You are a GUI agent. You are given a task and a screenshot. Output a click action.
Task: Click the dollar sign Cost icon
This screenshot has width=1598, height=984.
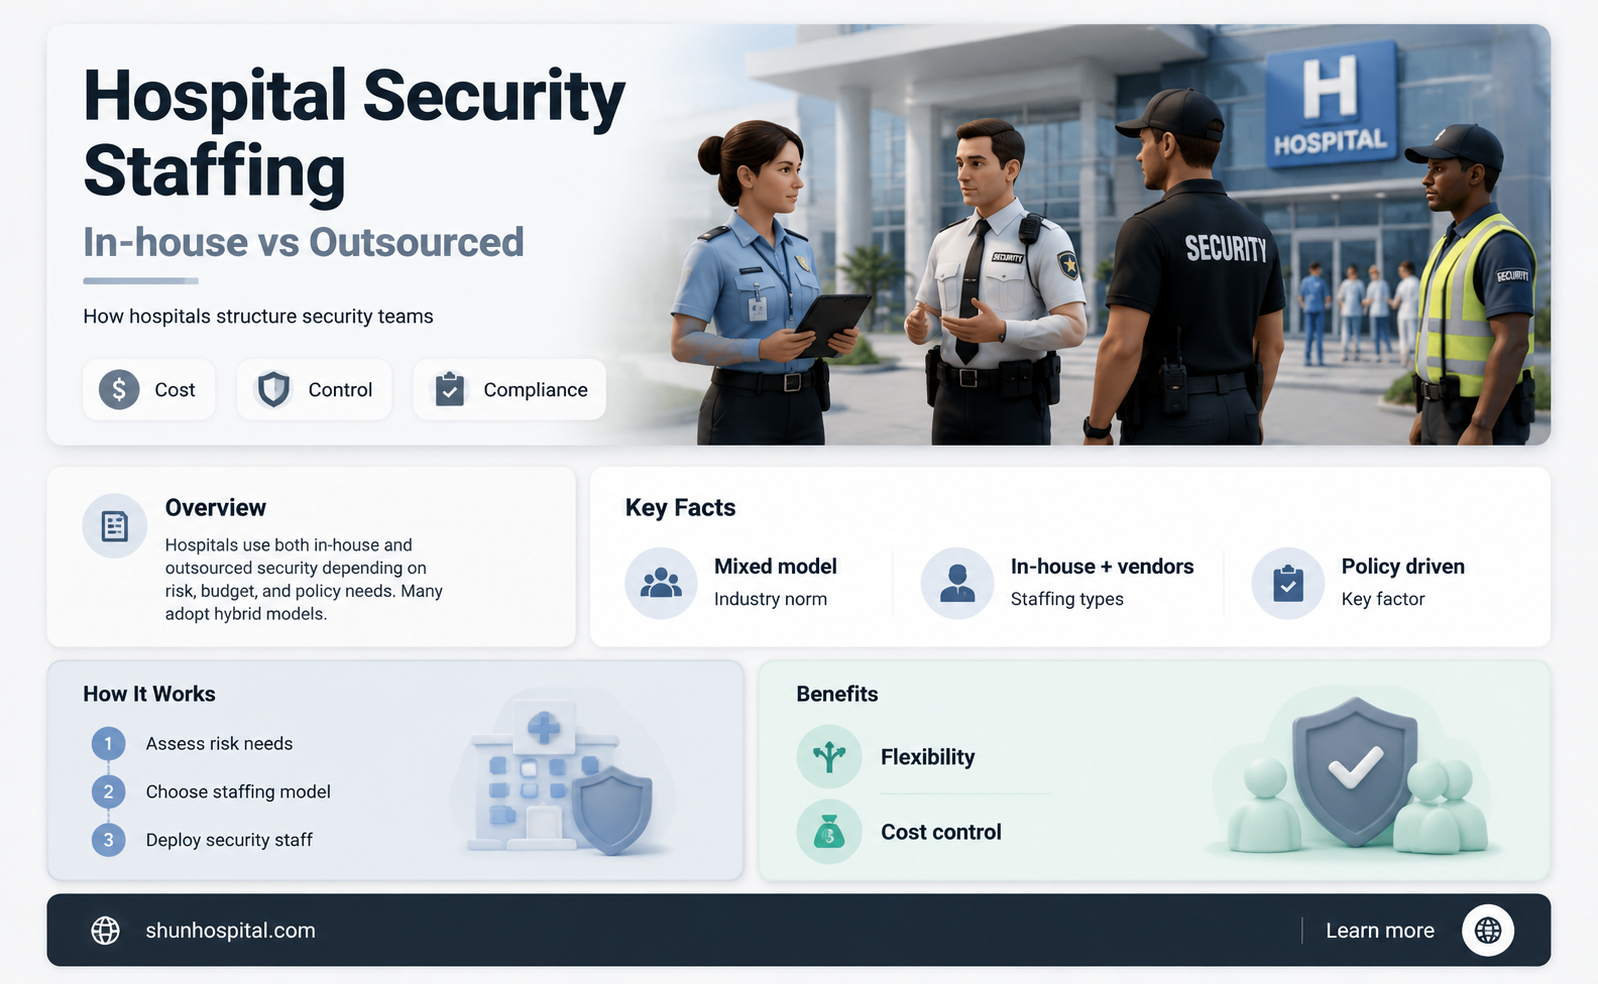119,389
